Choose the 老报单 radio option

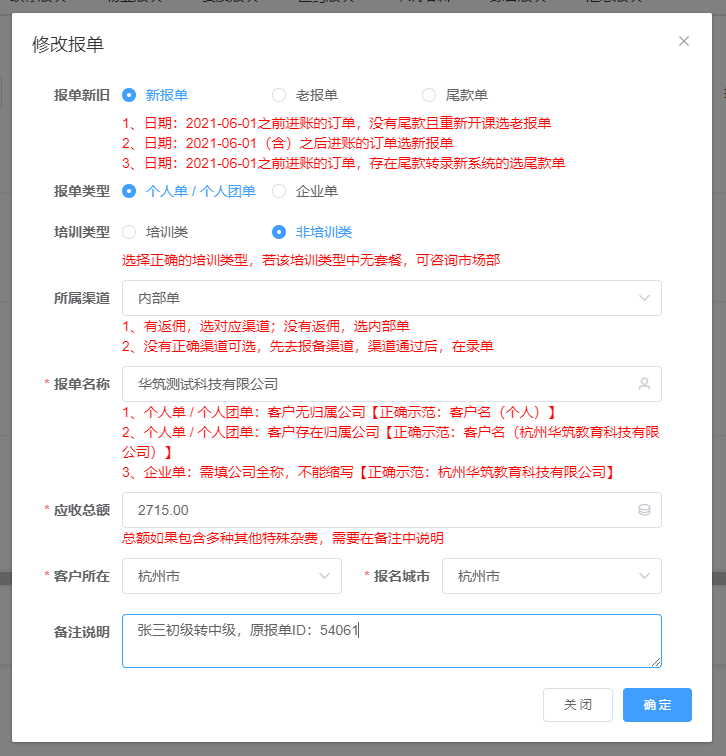(279, 95)
